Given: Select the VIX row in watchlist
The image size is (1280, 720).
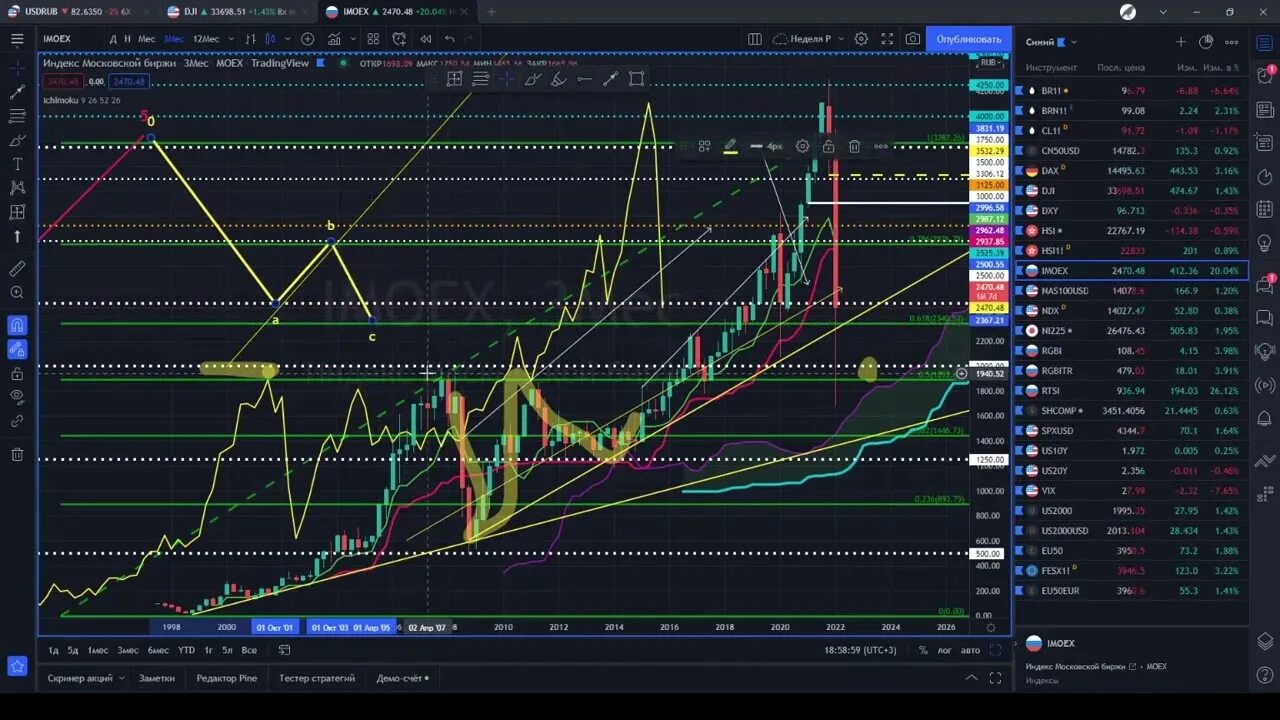Looking at the screenshot, I should click(1131, 491).
